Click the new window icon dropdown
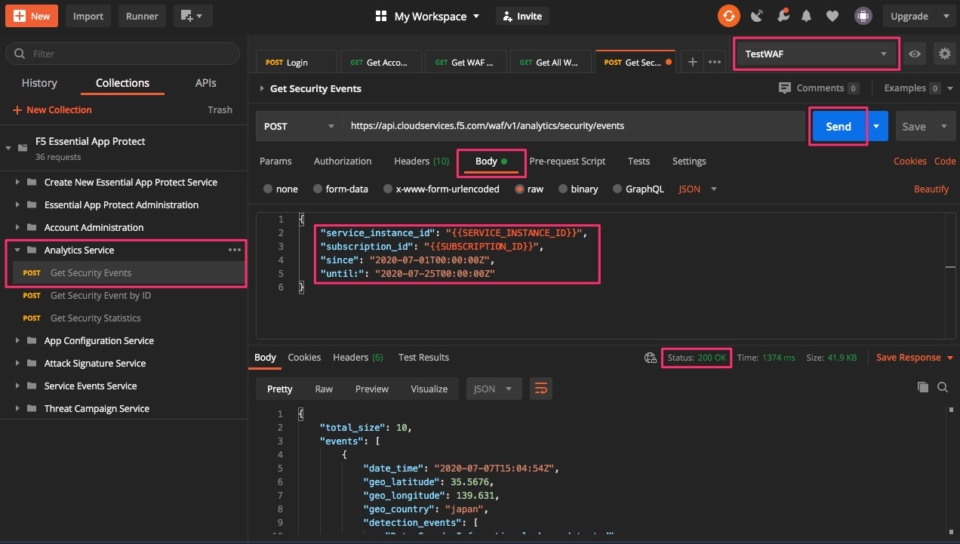Image resolution: width=960 pixels, height=544 pixels. coord(192,16)
